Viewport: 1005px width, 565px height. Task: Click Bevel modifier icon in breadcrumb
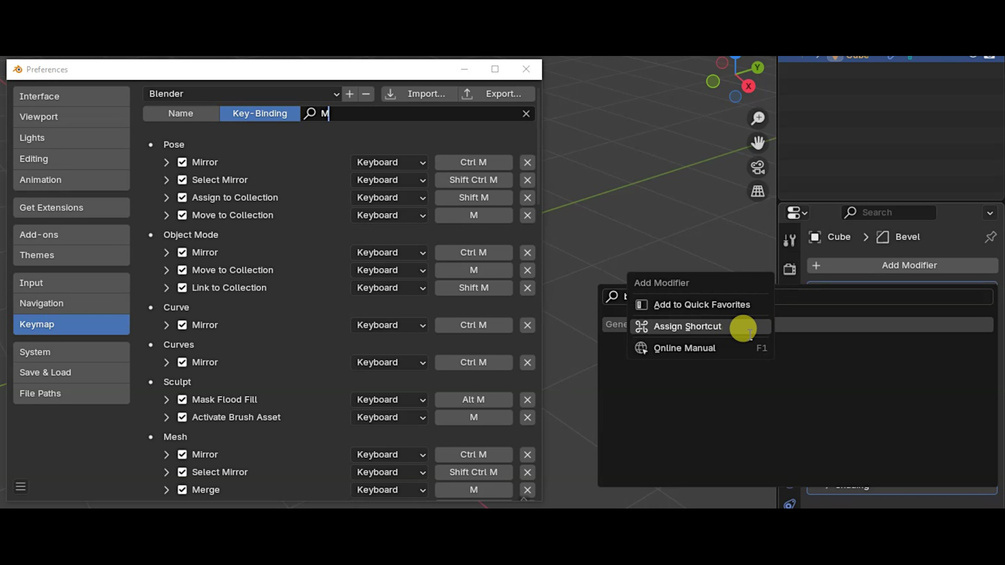point(883,237)
